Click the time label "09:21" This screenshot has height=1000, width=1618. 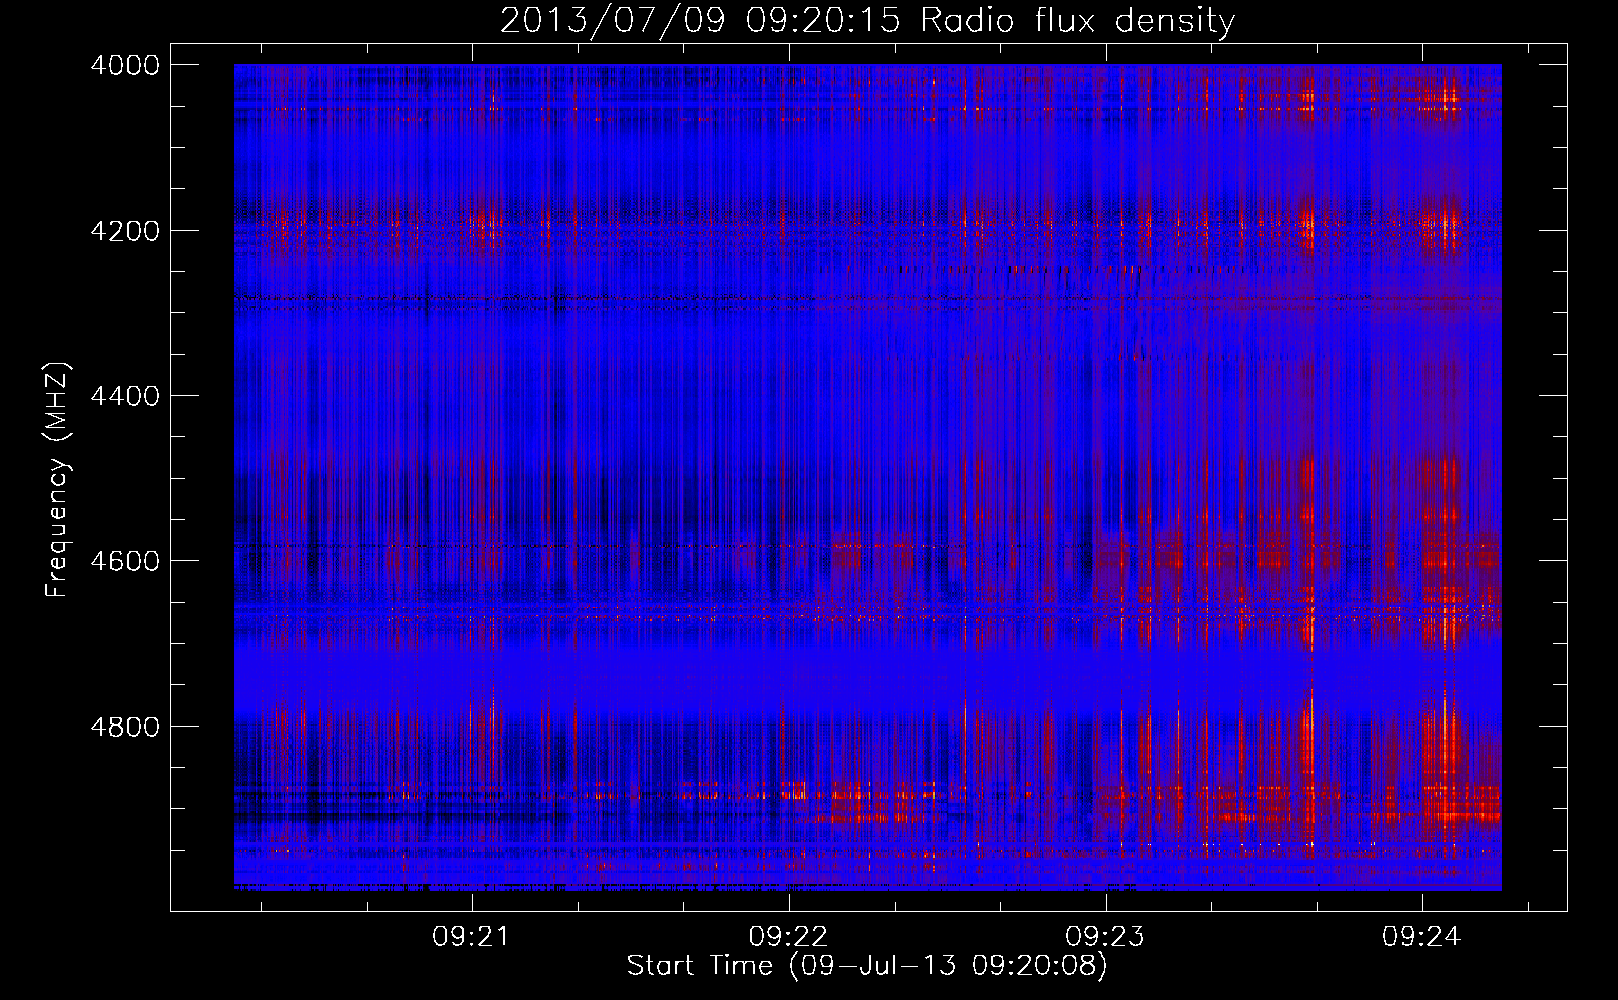(x=470, y=937)
